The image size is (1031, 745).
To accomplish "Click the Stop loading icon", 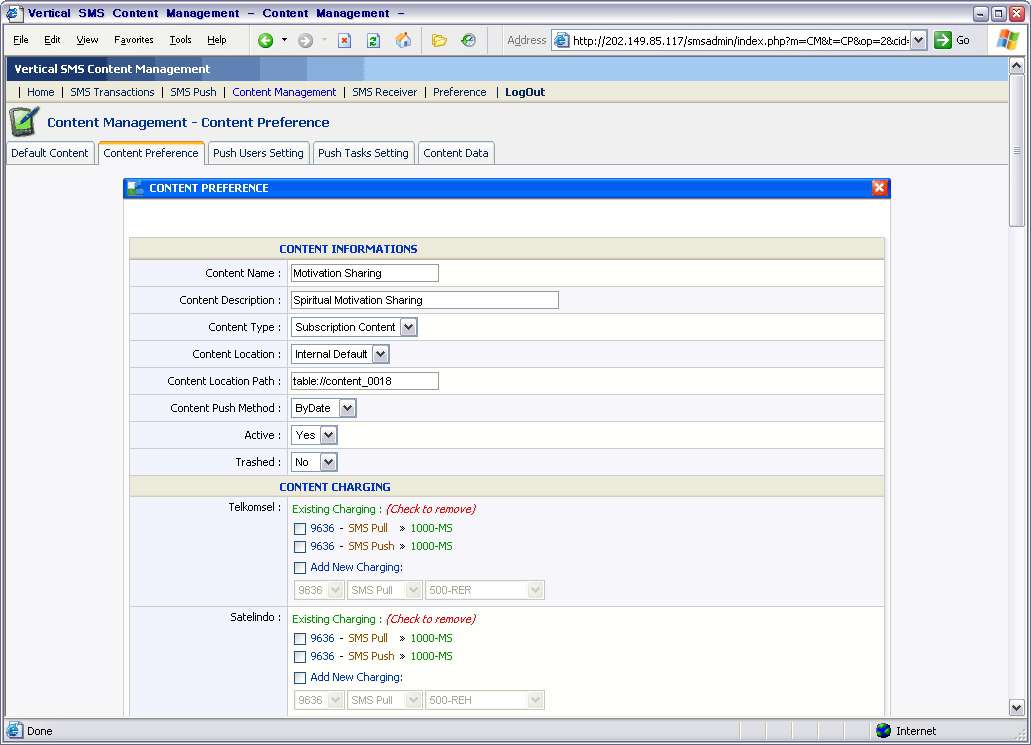I will point(344,40).
